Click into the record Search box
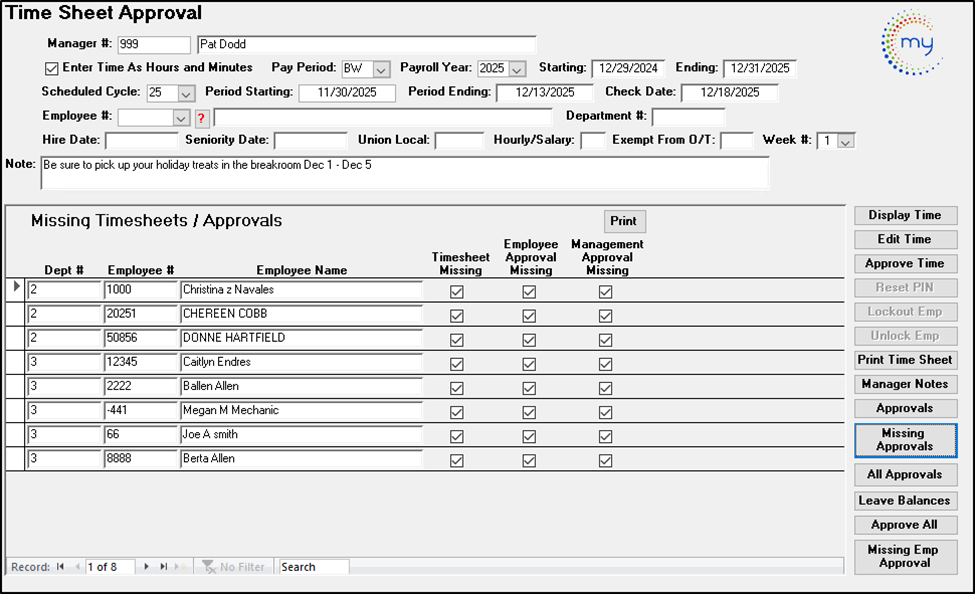This screenshot has height=594, width=975. (x=313, y=567)
